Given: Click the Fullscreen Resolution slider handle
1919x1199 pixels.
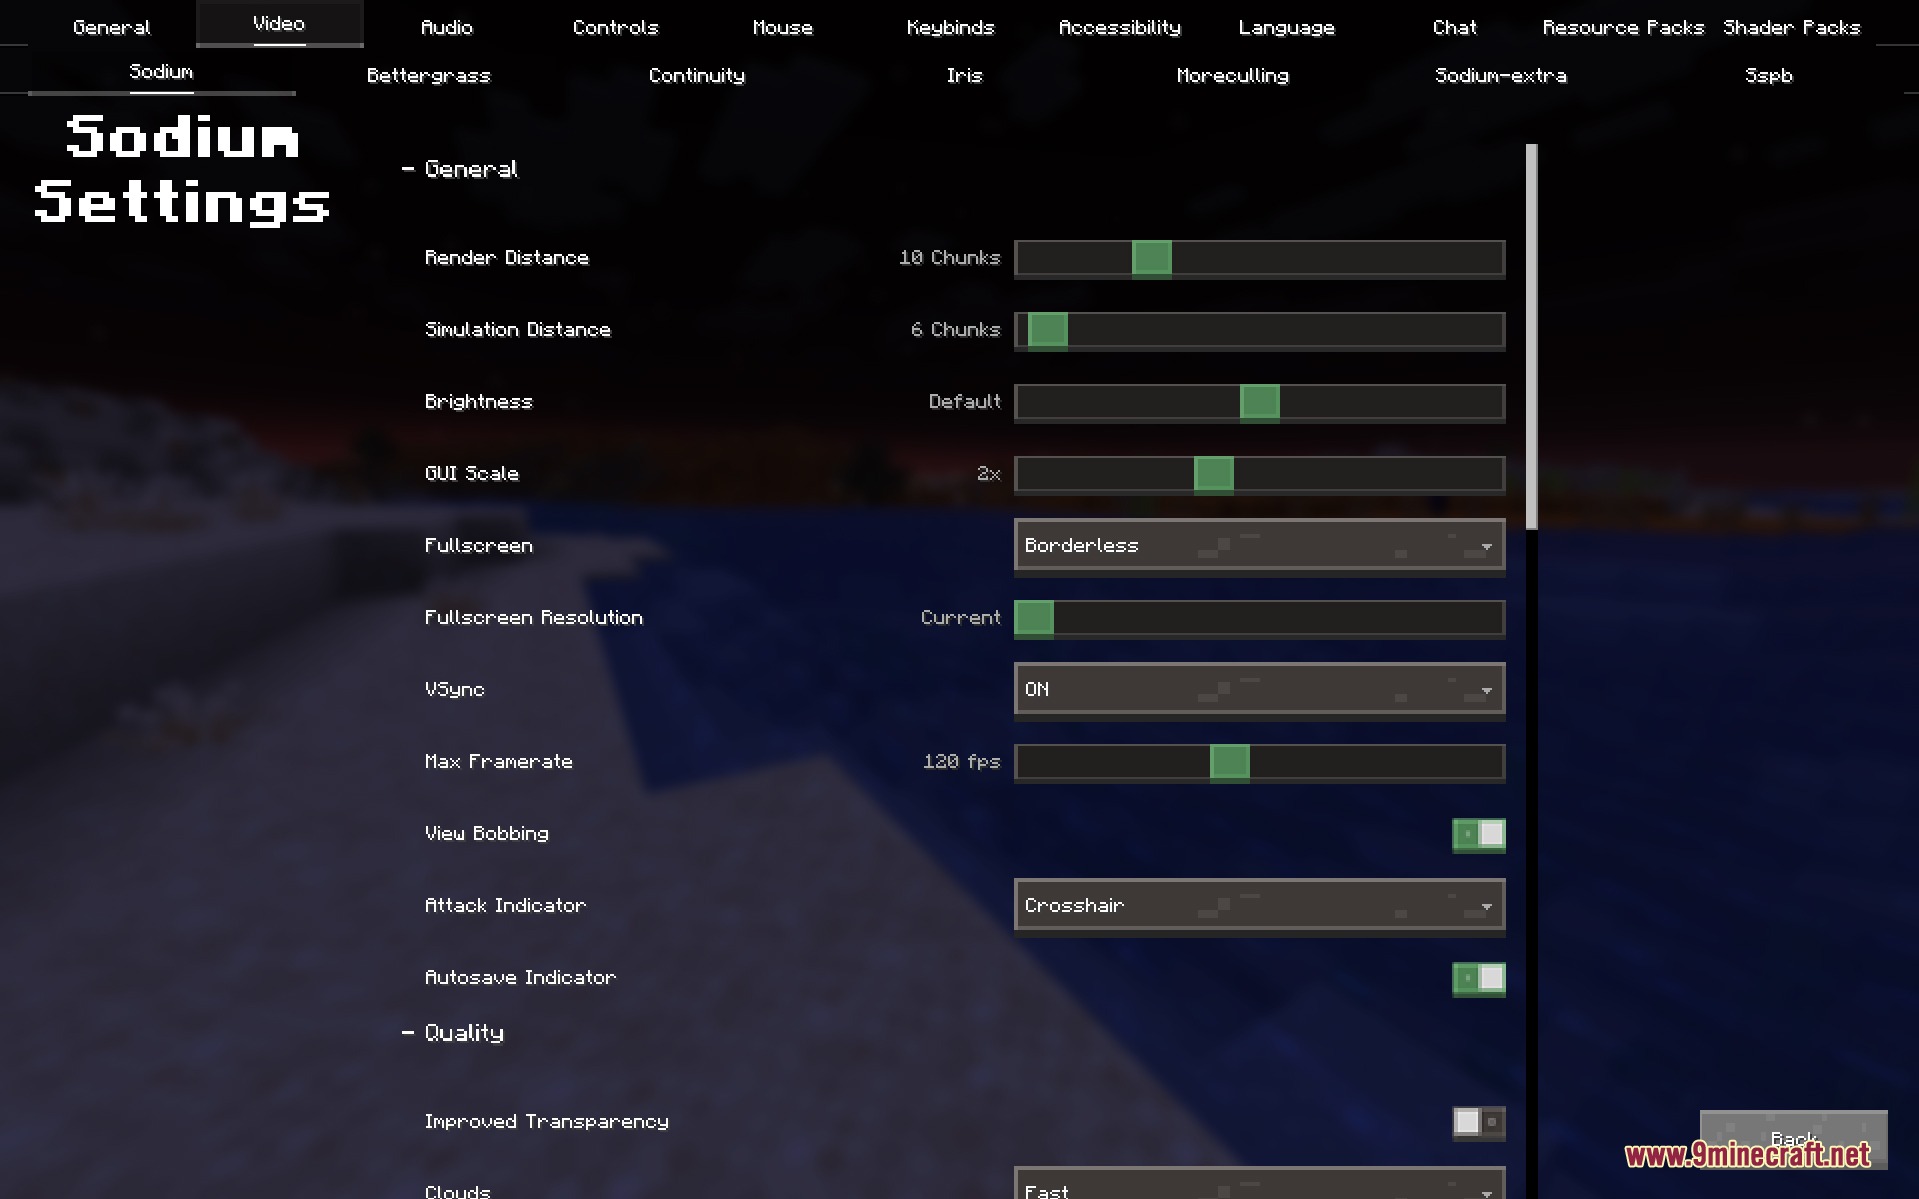Looking at the screenshot, I should pyautogui.click(x=1034, y=618).
